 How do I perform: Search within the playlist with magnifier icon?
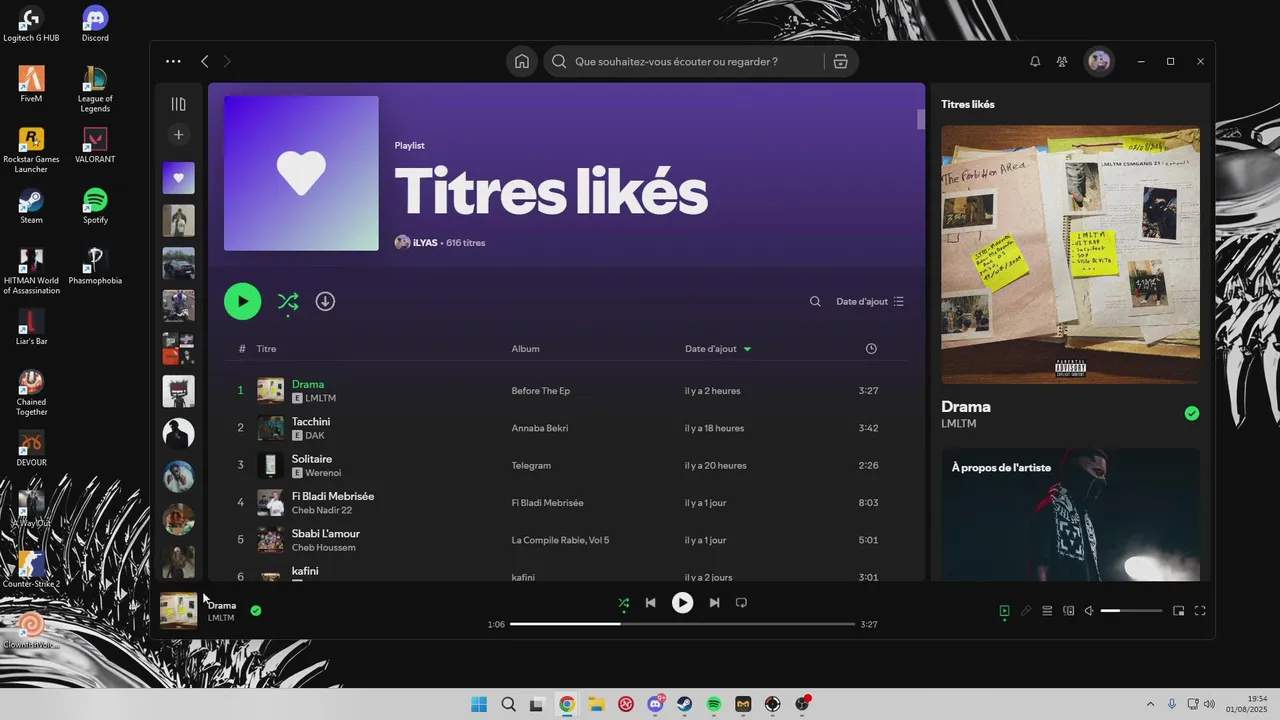pyautogui.click(x=815, y=301)
